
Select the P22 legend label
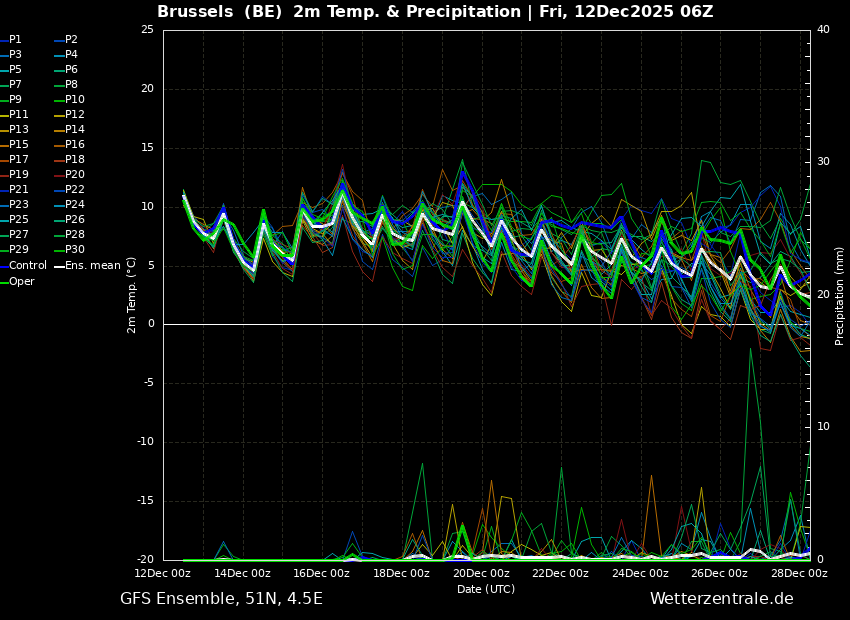(x=75, y=190)
